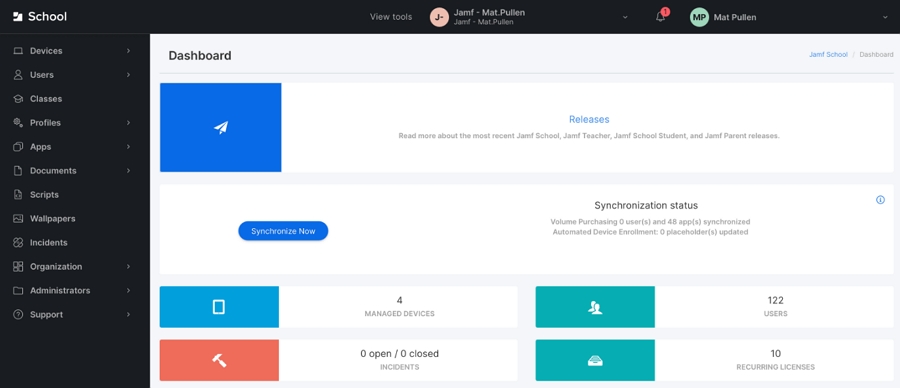Click the Profiles gear icon in sidebar
900x388 pixels.
[x=18, y=123]
